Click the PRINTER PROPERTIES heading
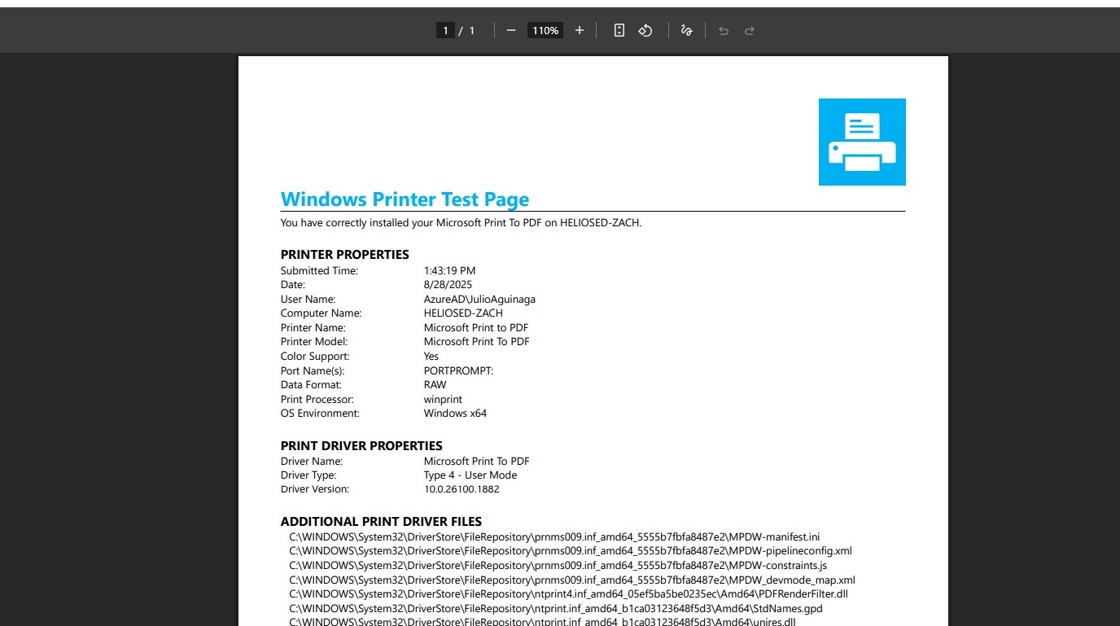 point(344,254)
